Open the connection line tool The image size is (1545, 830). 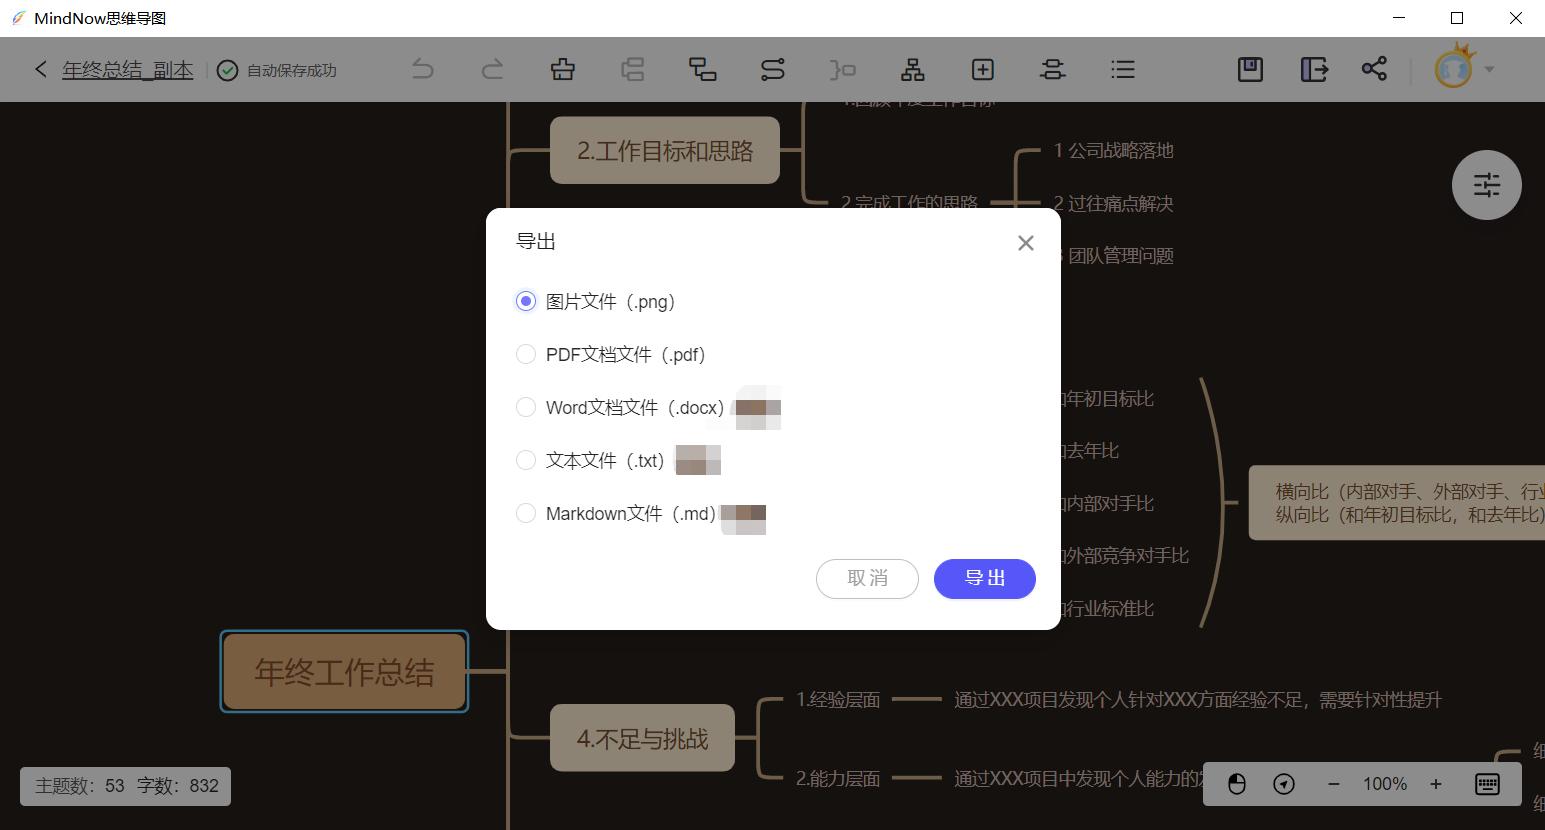pos(773,69)
